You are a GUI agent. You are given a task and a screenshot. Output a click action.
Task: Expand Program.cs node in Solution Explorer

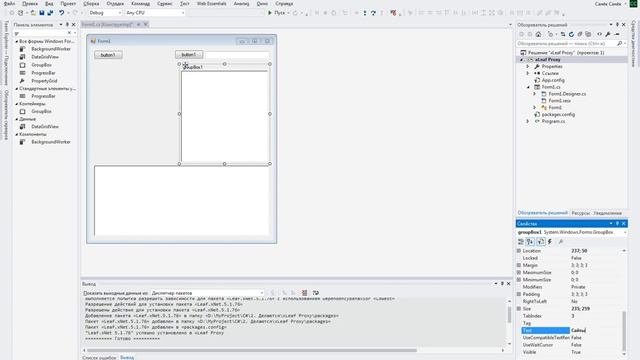tap(528, 122)
